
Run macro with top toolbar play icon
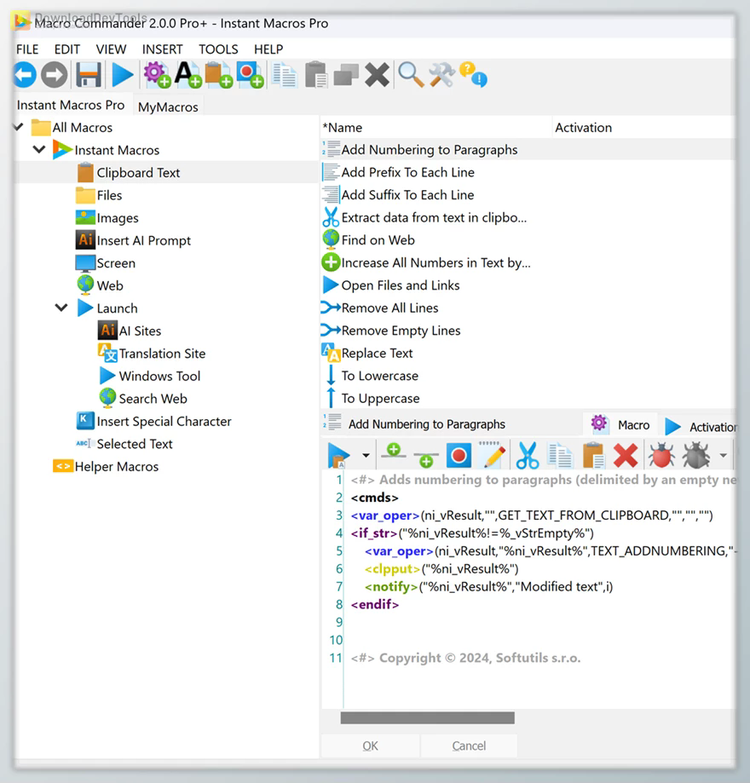click(122, 75)
